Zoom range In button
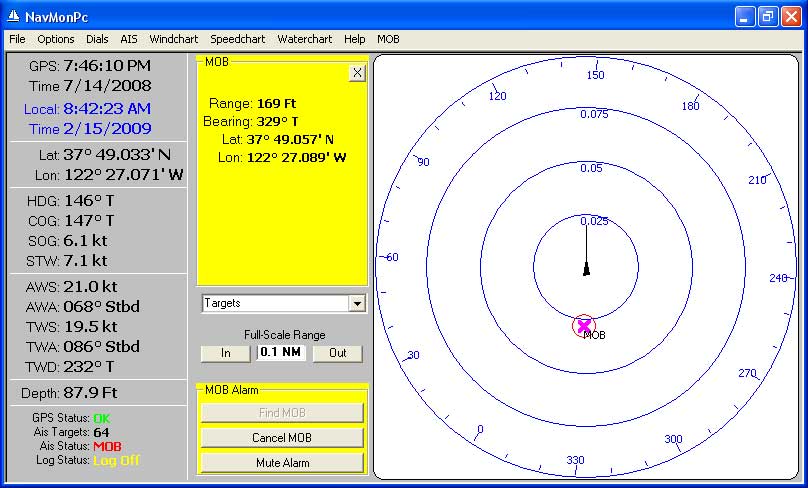 point(225,353)
